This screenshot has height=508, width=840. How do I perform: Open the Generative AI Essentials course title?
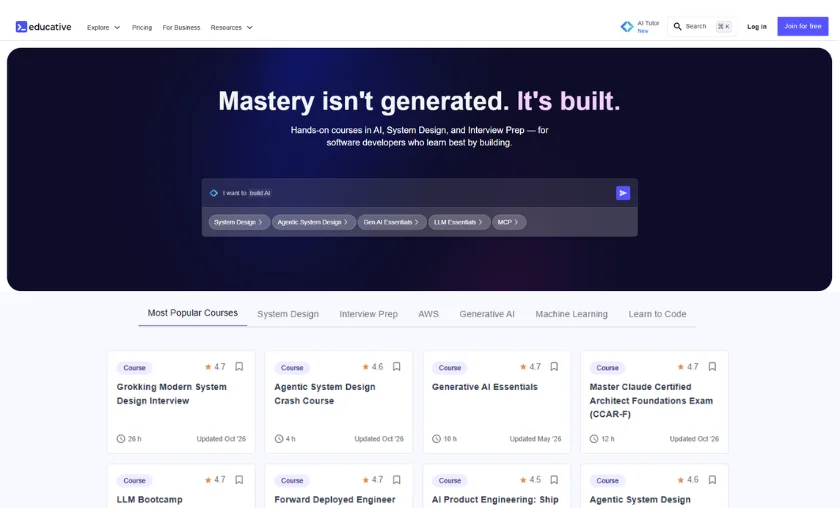point(485,387)
